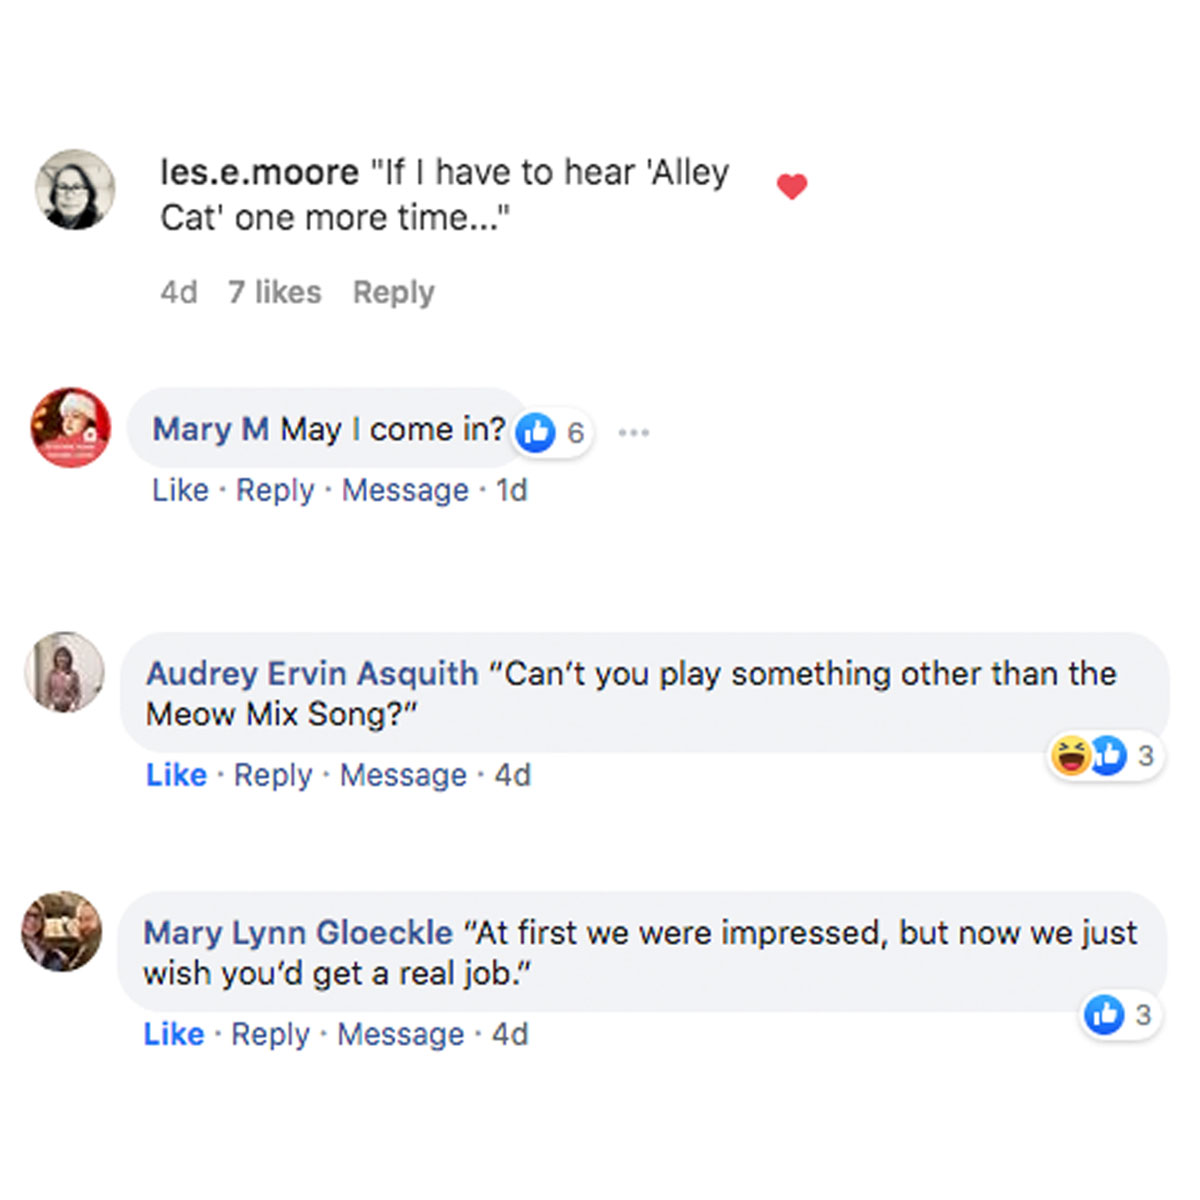Click the thumbs-up reaction on Mary Lynn Gloeckle's comment

[1104, 1015]
